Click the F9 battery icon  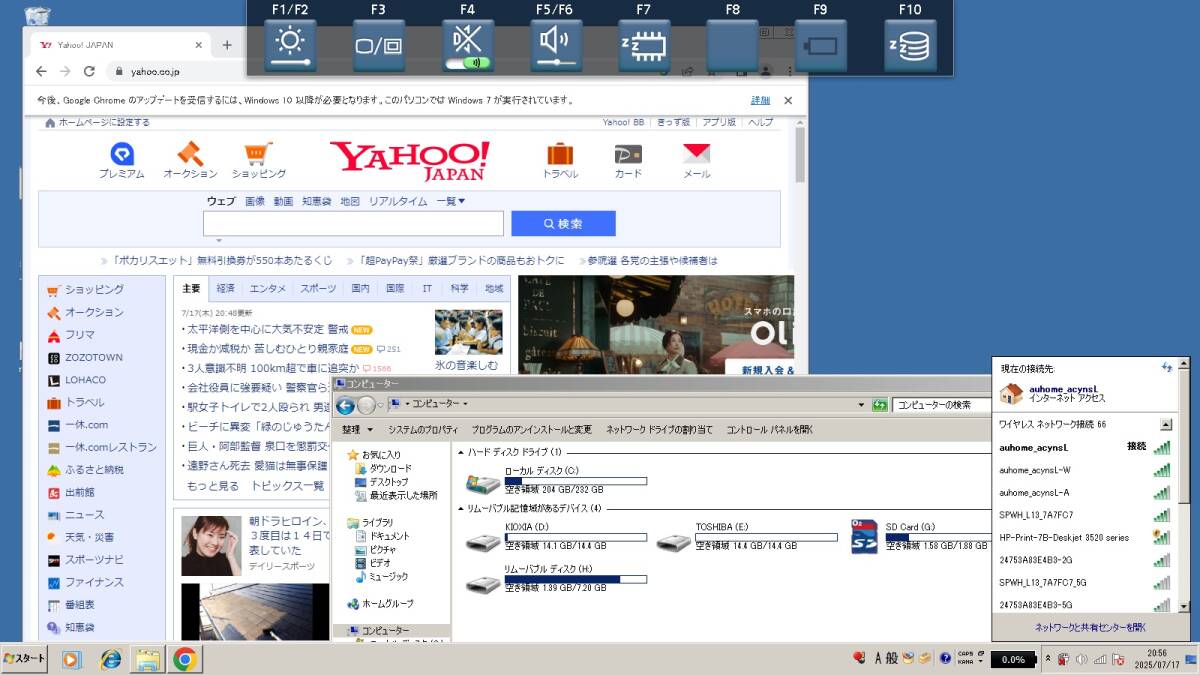click(x=821, y=46)
